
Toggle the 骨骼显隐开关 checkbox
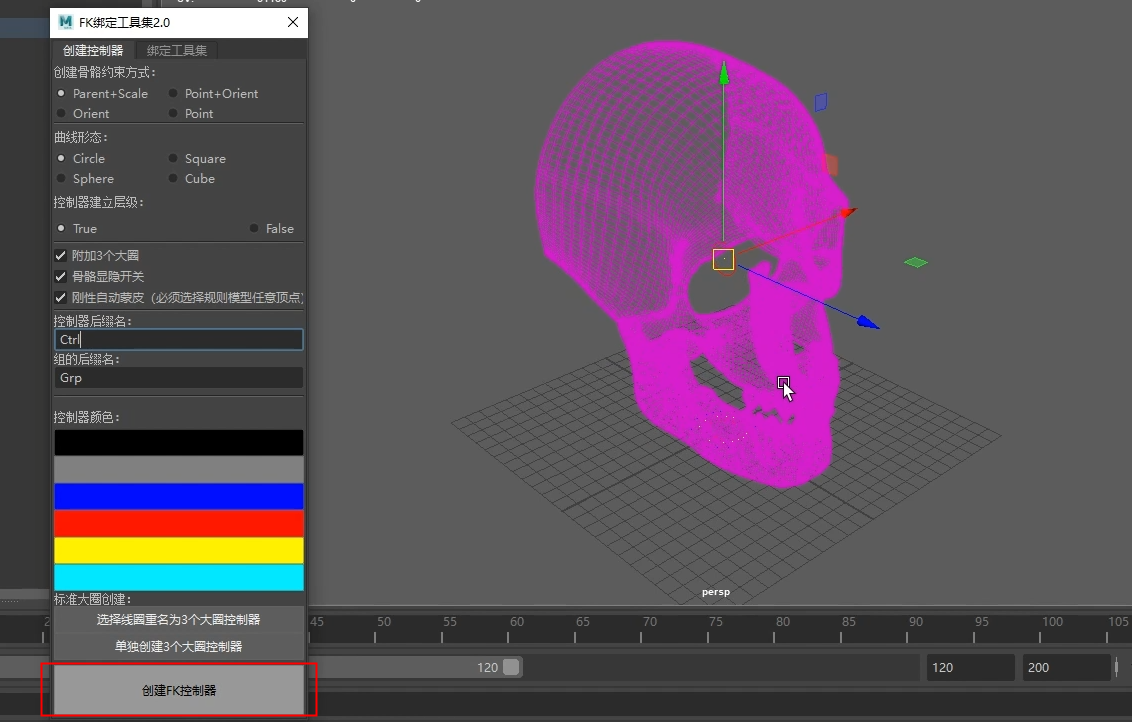61,276
